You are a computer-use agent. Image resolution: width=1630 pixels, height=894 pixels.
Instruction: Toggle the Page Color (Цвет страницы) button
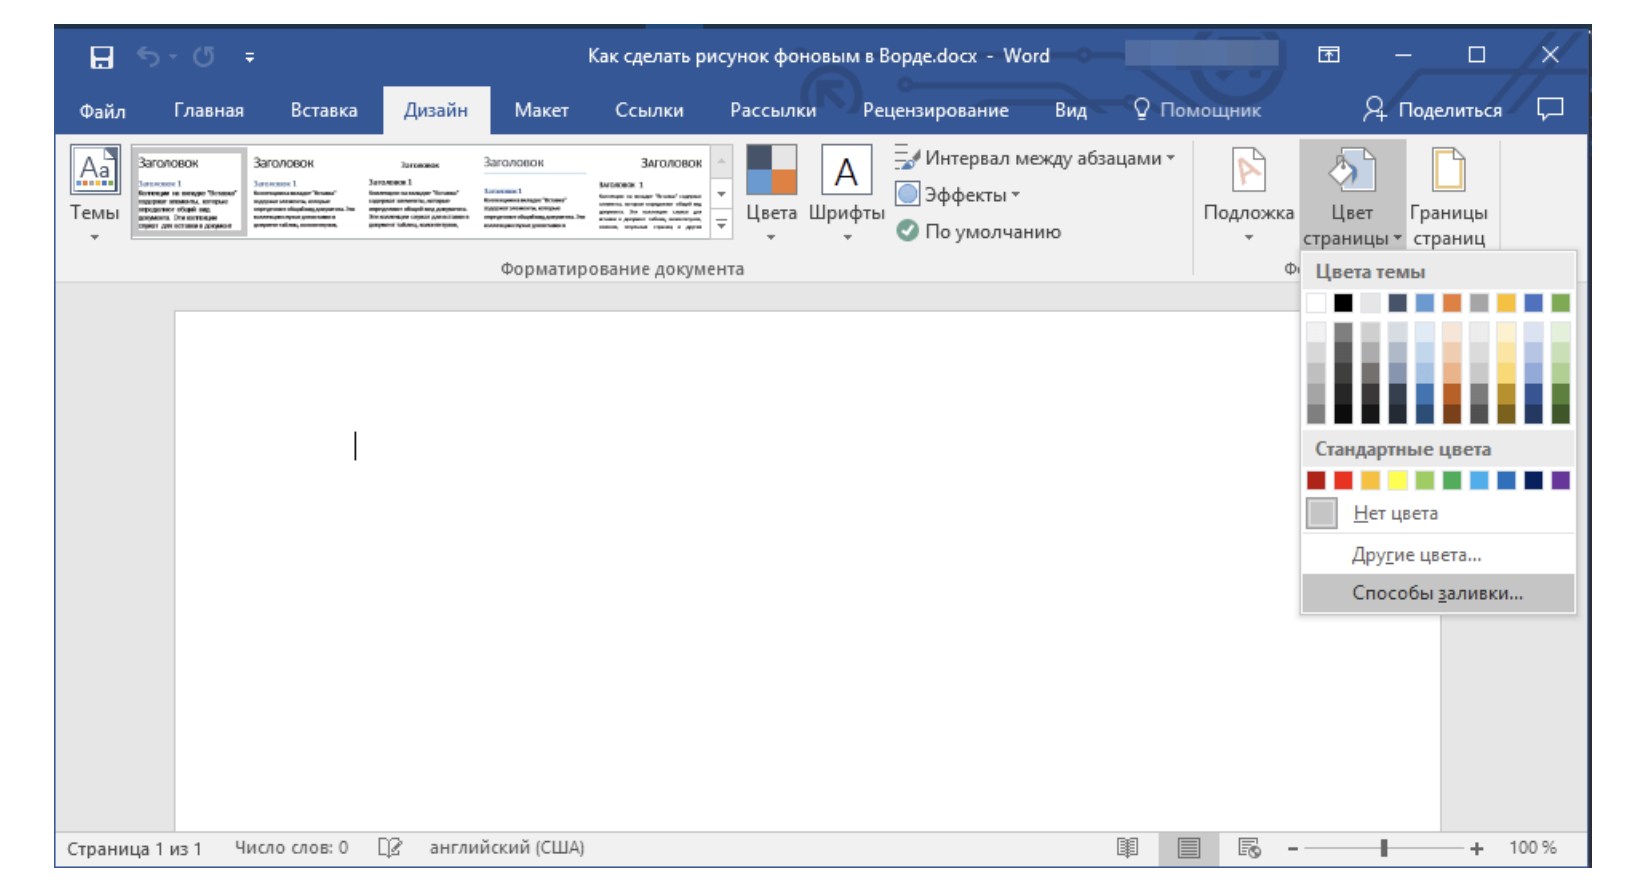click(x=1352, y=194)
